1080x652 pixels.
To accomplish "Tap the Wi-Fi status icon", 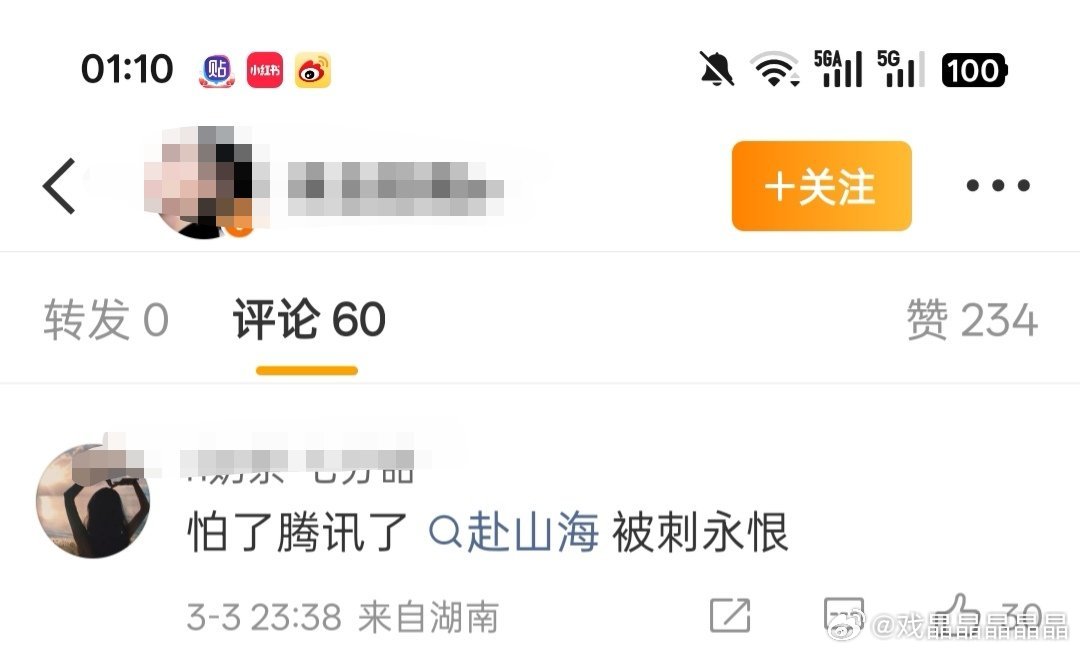I will click(774, 69).
